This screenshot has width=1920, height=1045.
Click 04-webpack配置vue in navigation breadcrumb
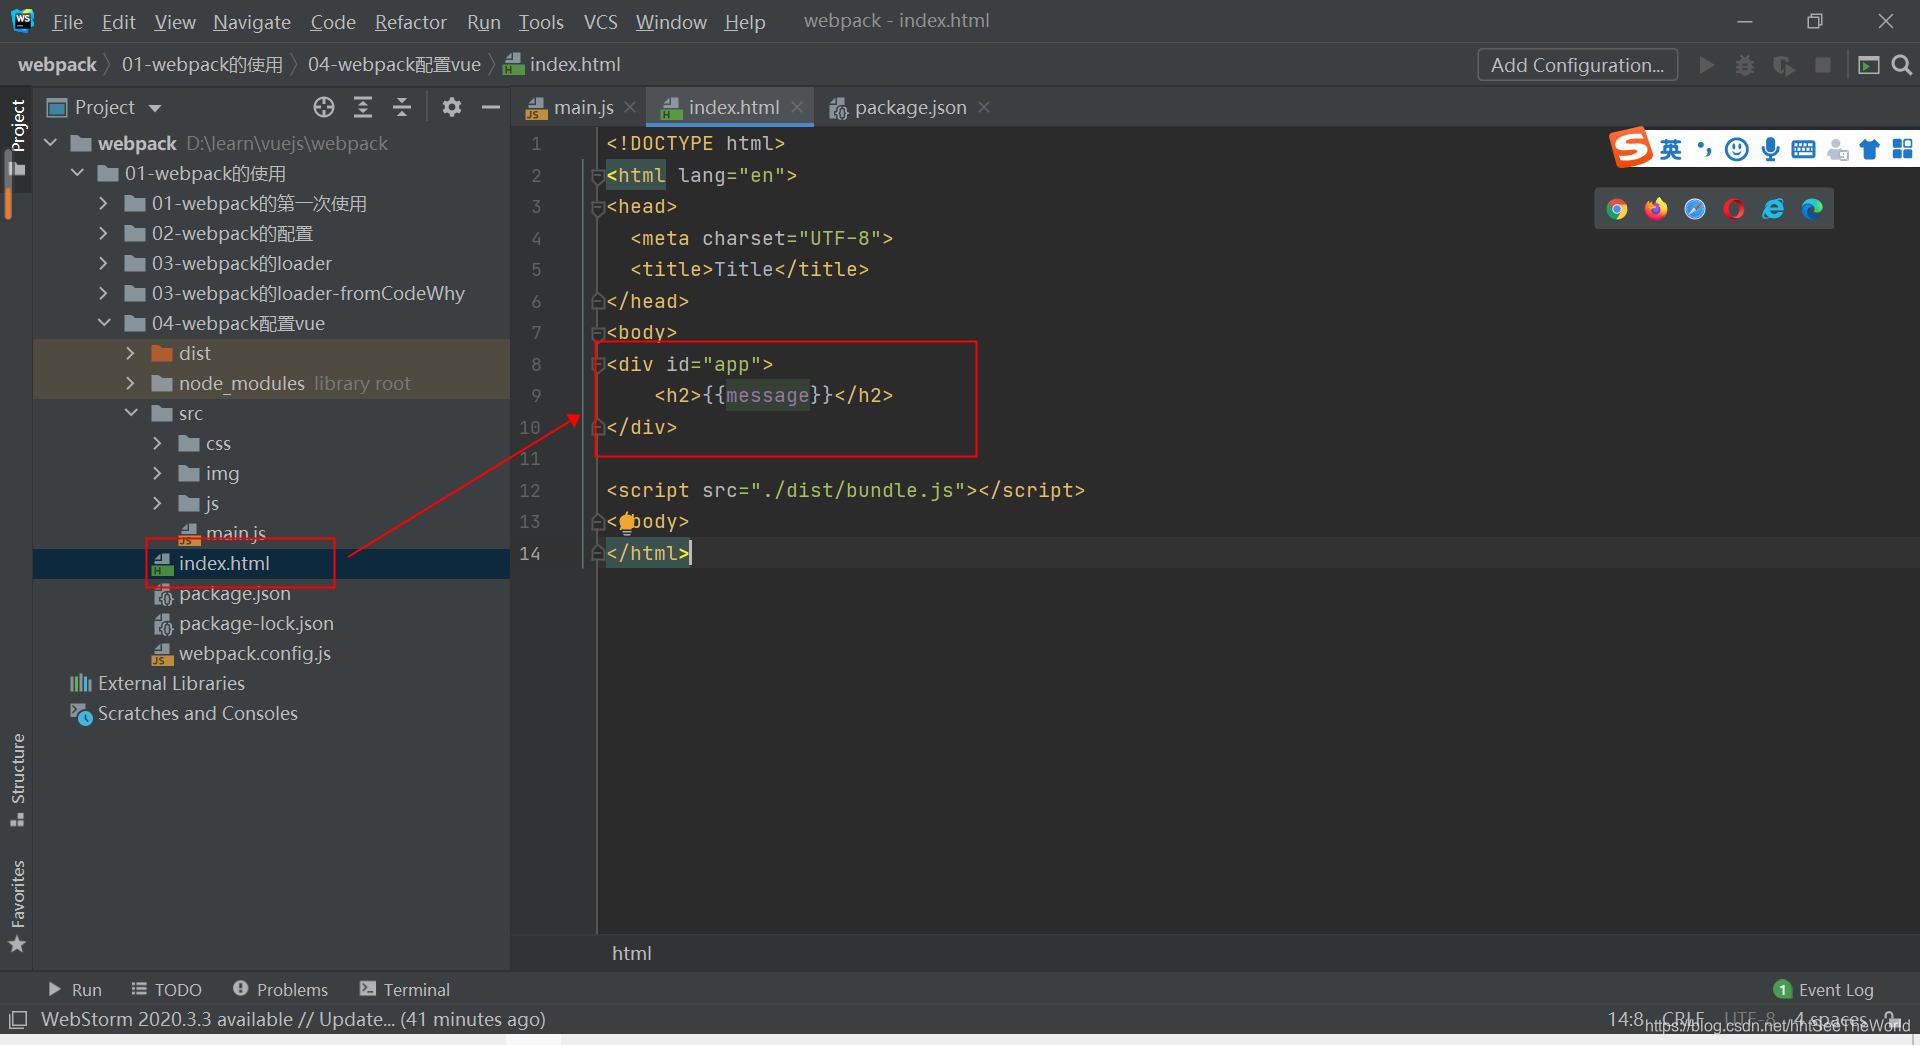[394, 65]
